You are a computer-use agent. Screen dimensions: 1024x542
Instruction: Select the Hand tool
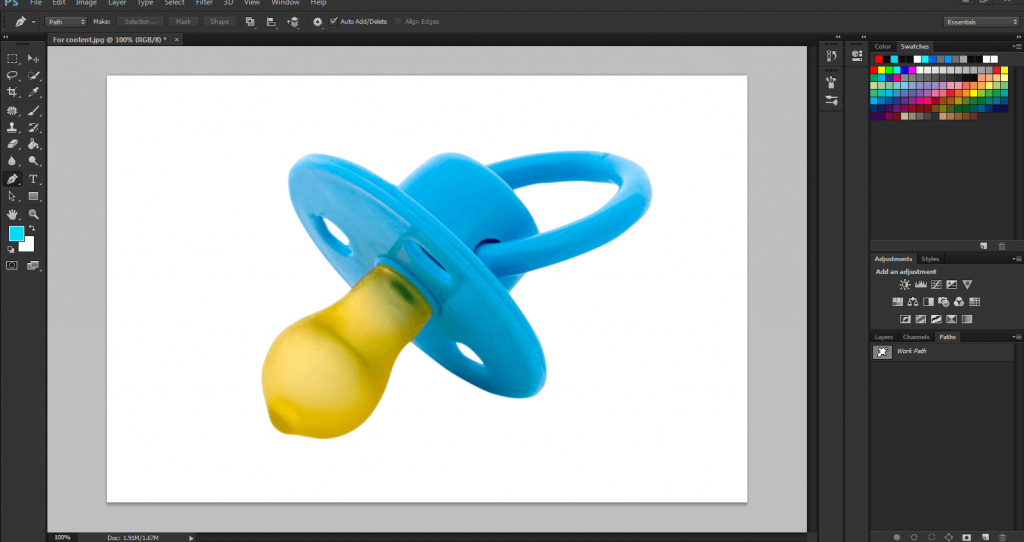[x=12, y=214]
